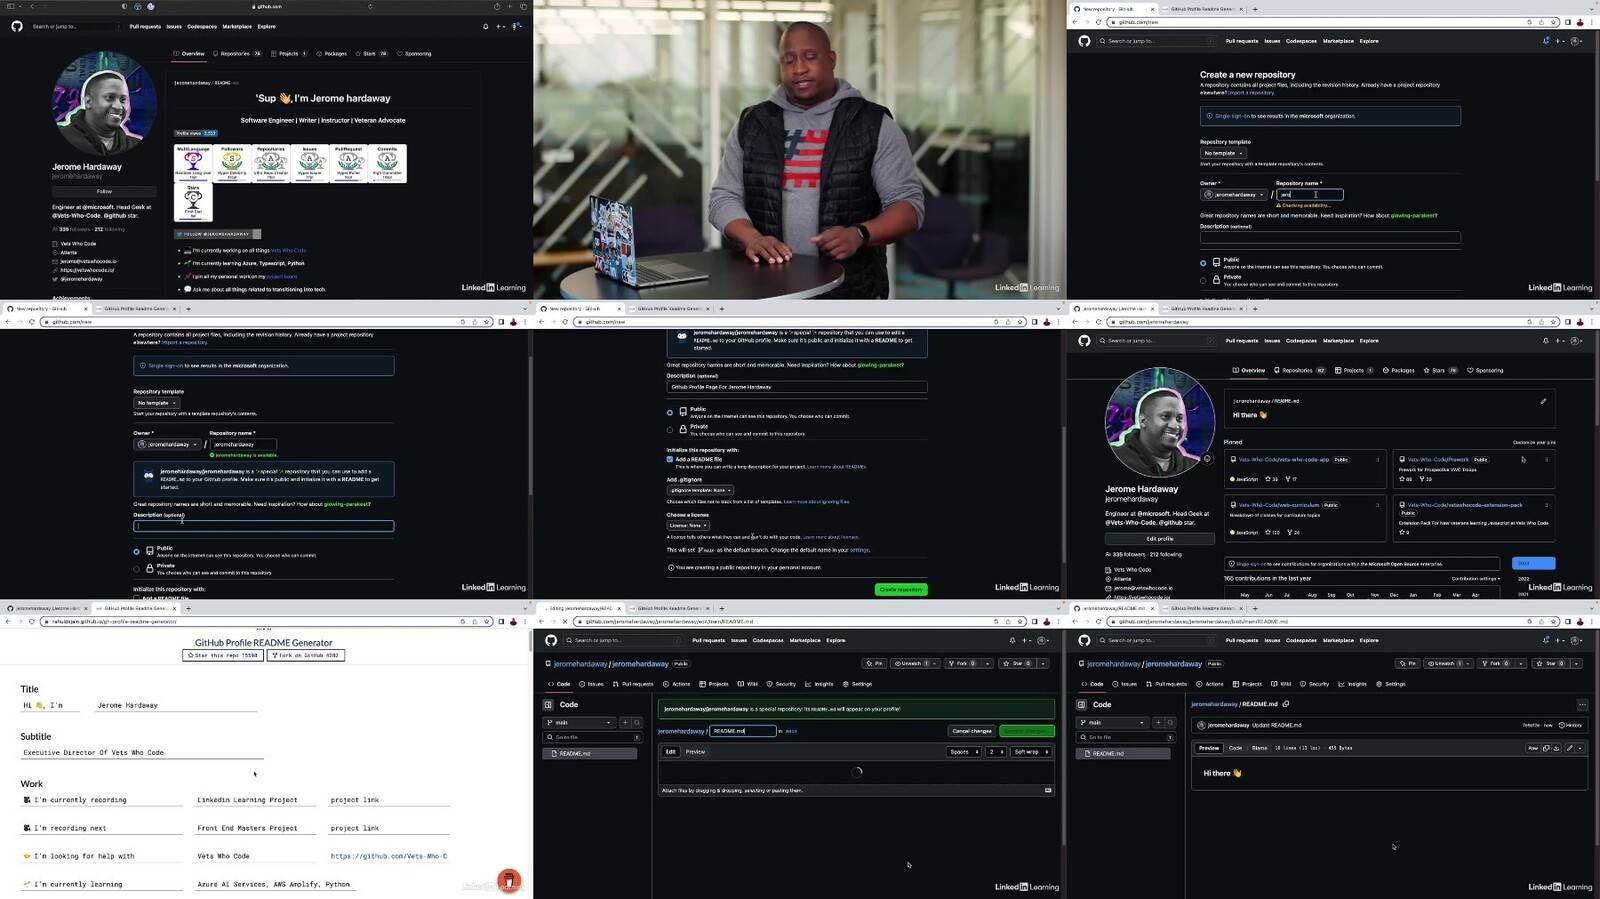Open the three-dot more options in bottom-right frame
Image resolution: width=1600 pixels, height=899 pixels.
click(1582, 704)
